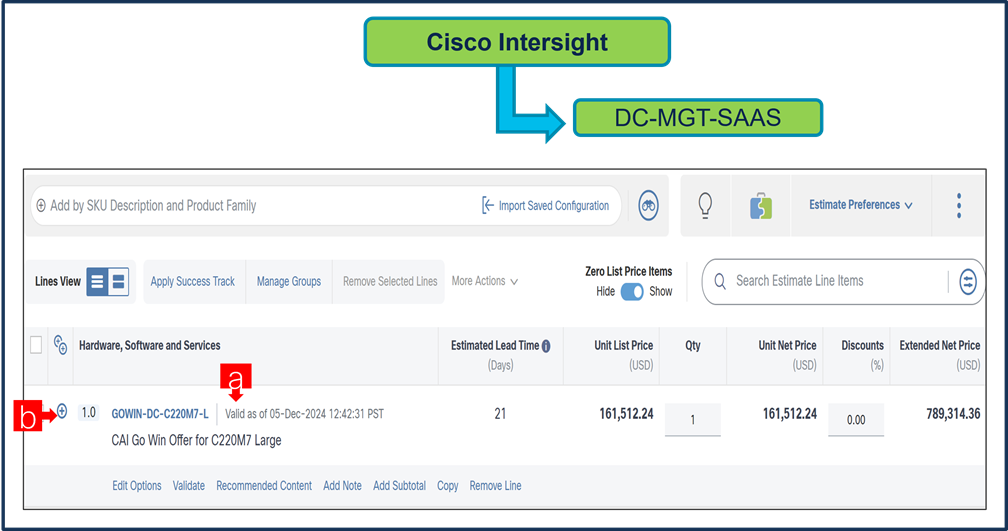Click Hardware, Software and Services header

click(150, 345)
